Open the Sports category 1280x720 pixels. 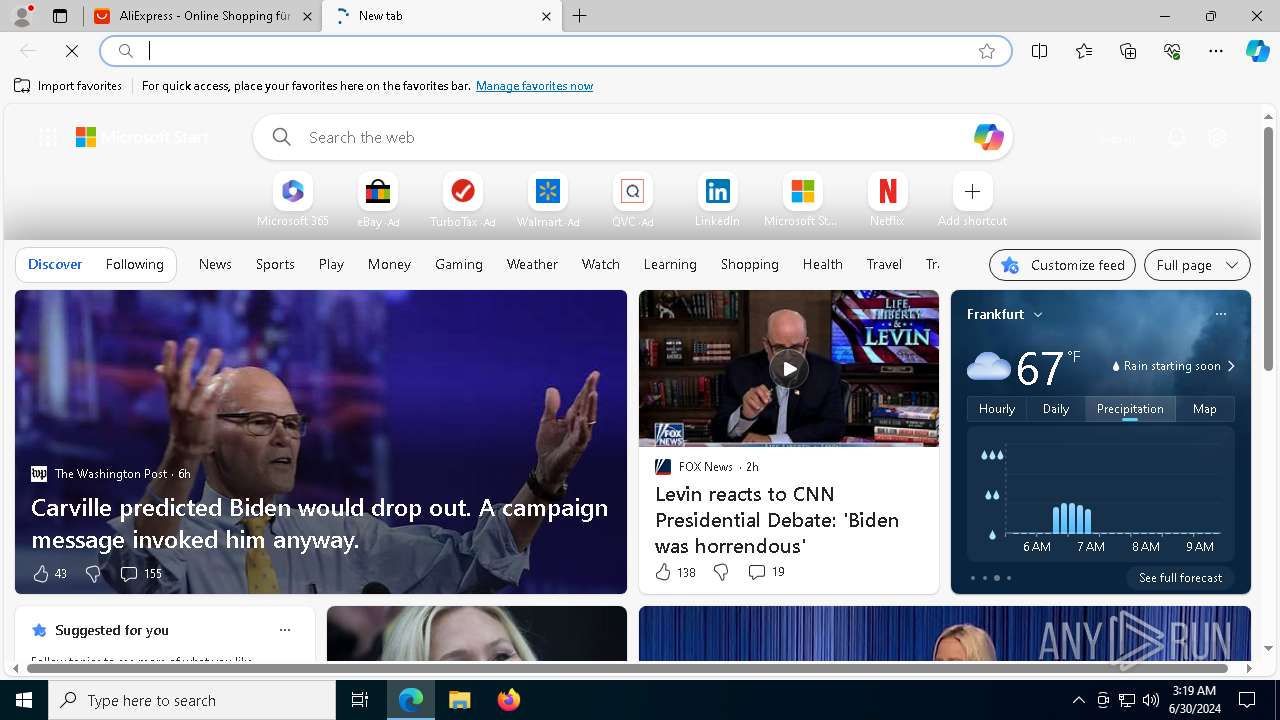275,264
